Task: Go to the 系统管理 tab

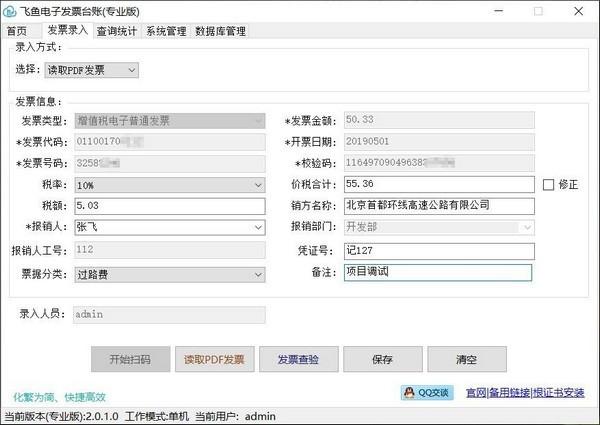Action: coord(166,31)
